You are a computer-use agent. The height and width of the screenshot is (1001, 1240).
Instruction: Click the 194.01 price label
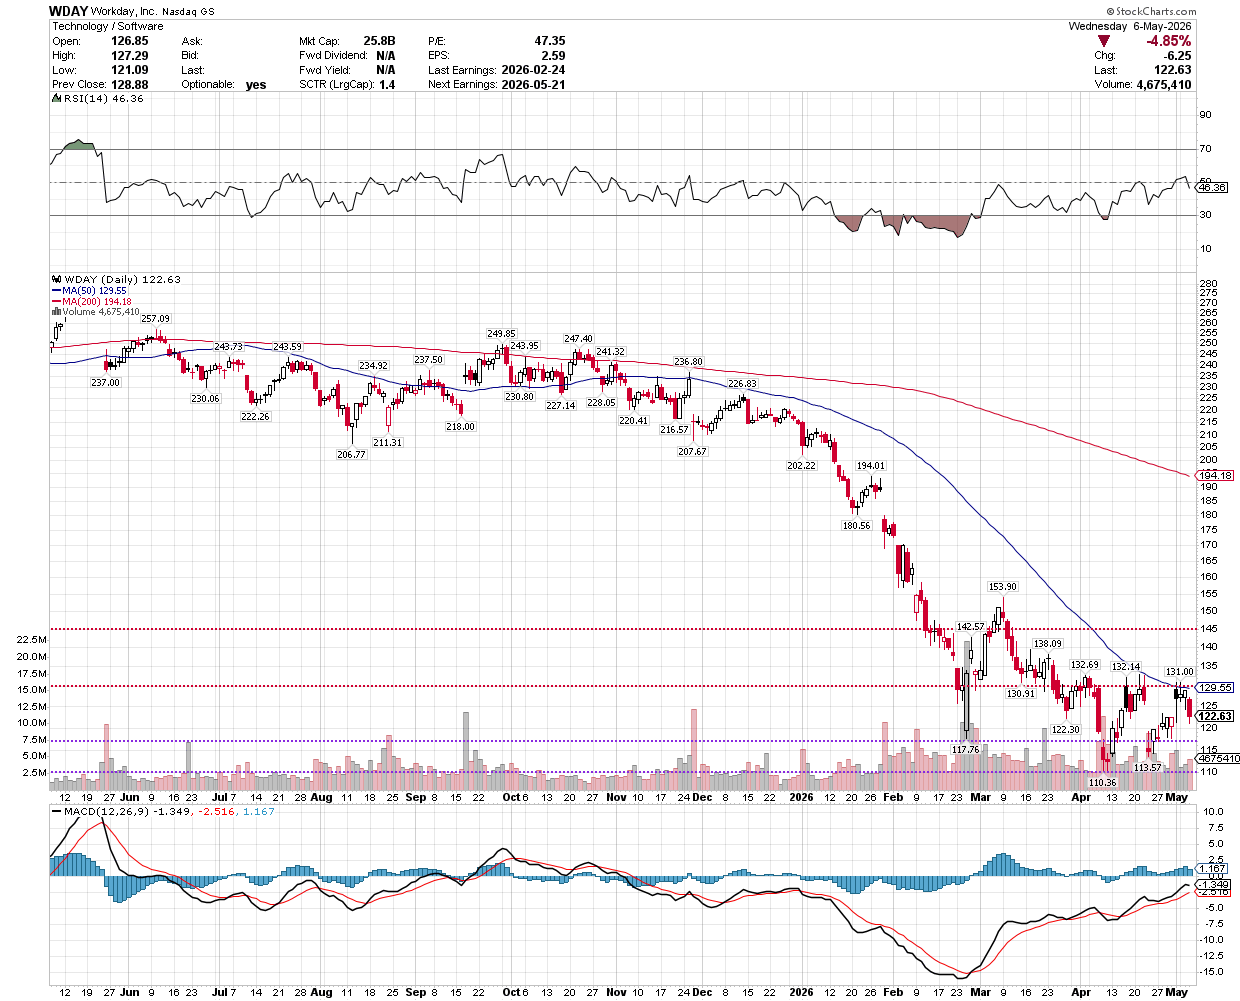click(871, 466)
